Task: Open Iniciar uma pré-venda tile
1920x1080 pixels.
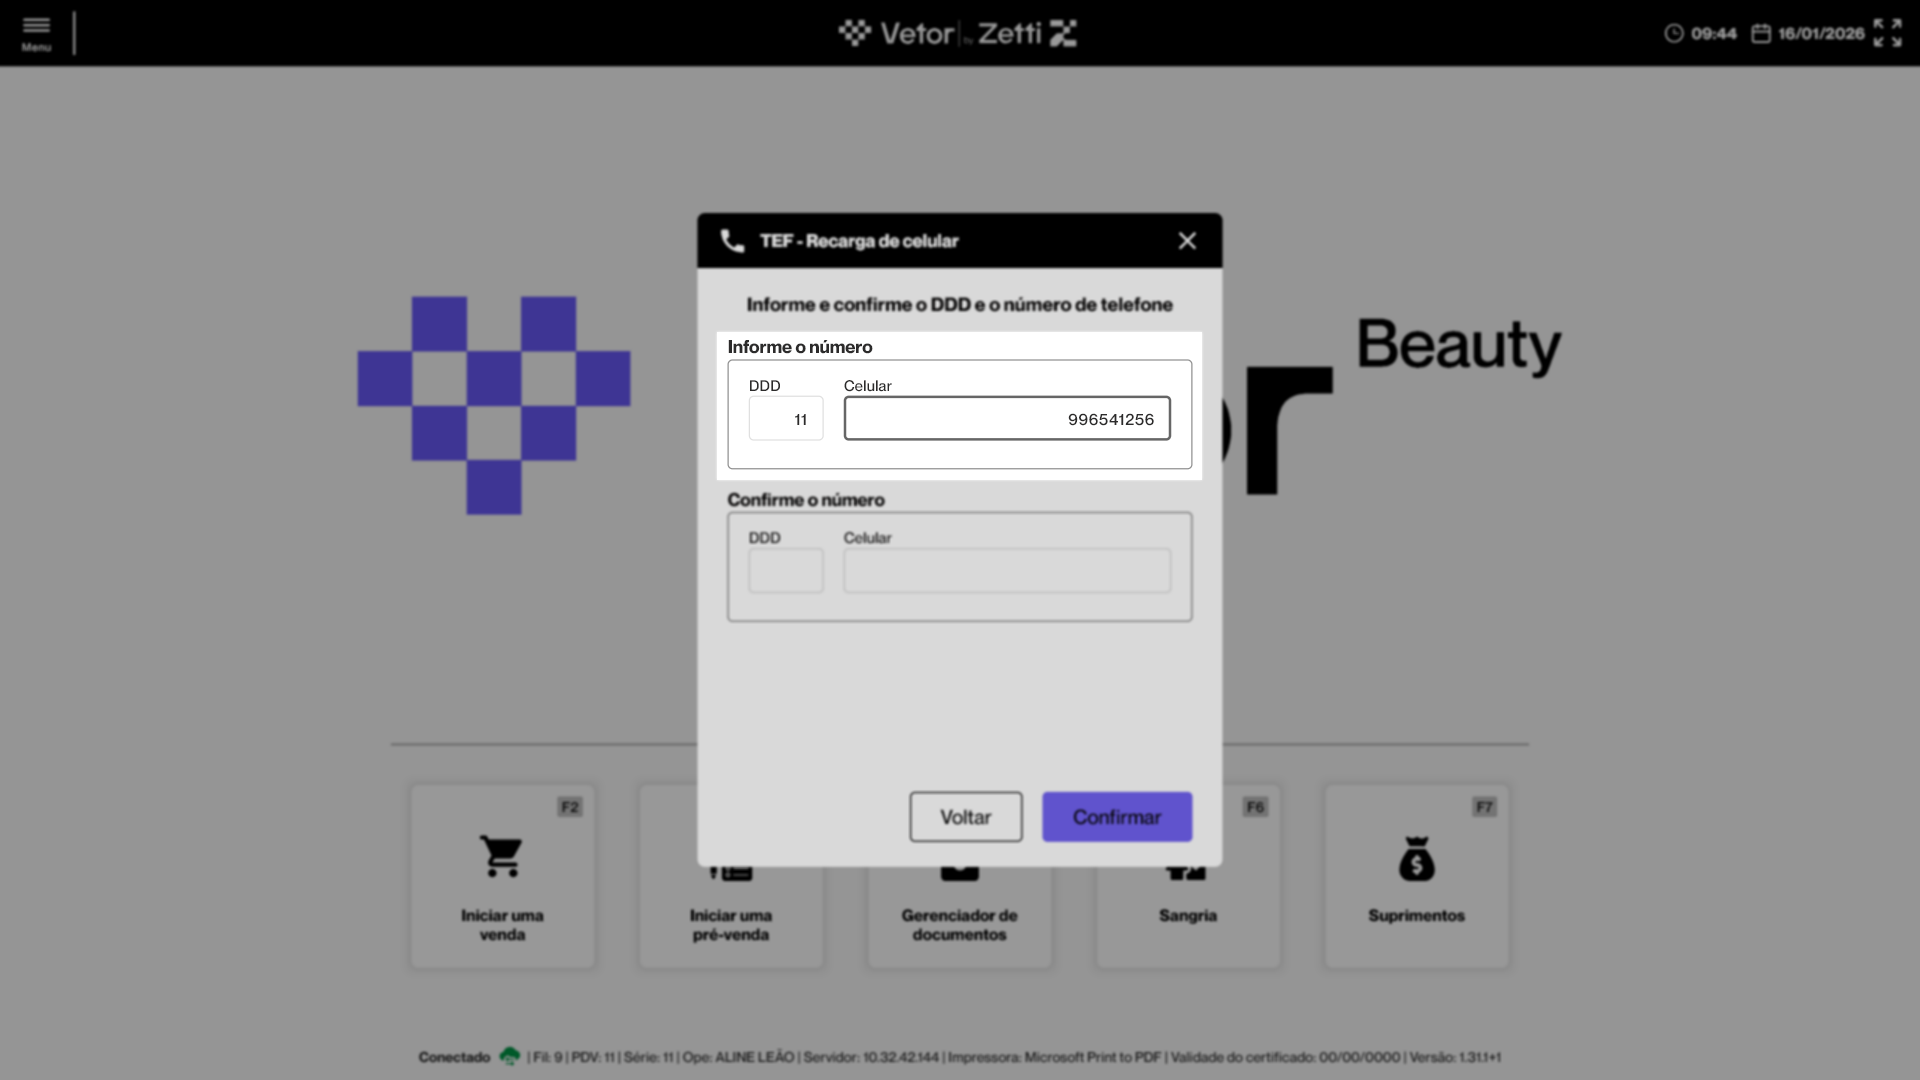Action: 730,924
